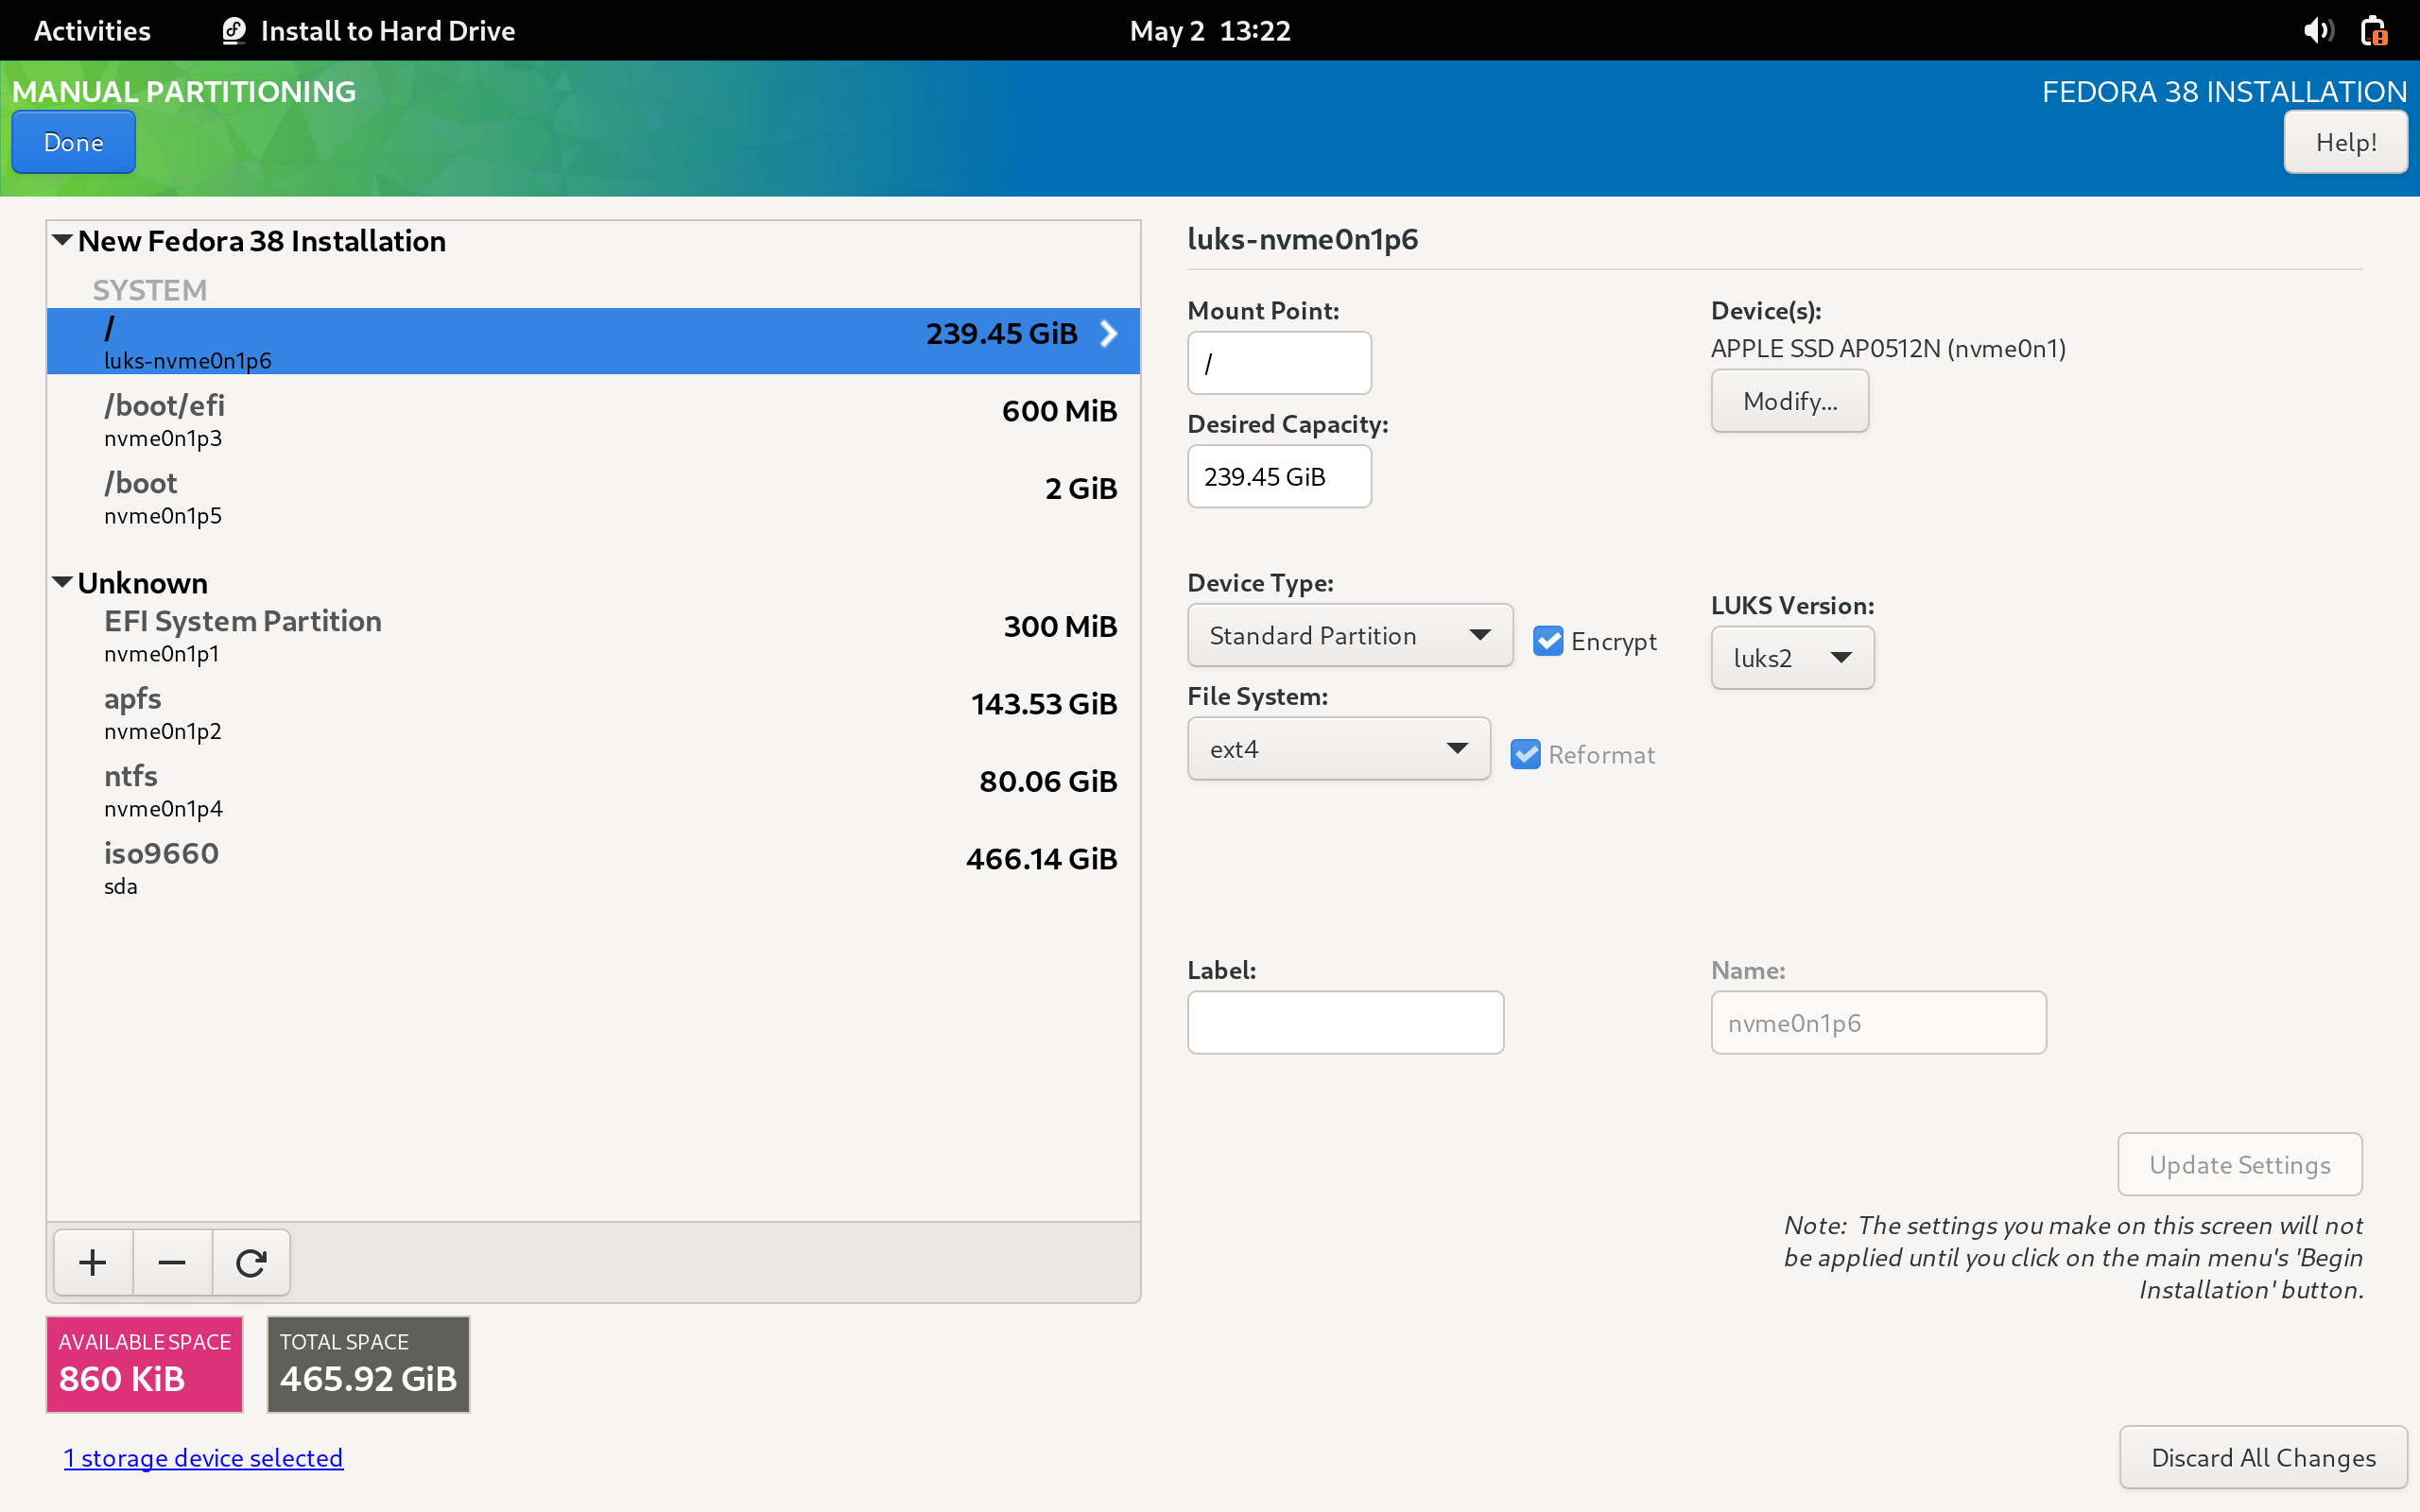Click the remove mount point minus icon
The width and height of the screenshot is (2420, 1512).
tap(172, 1262)
